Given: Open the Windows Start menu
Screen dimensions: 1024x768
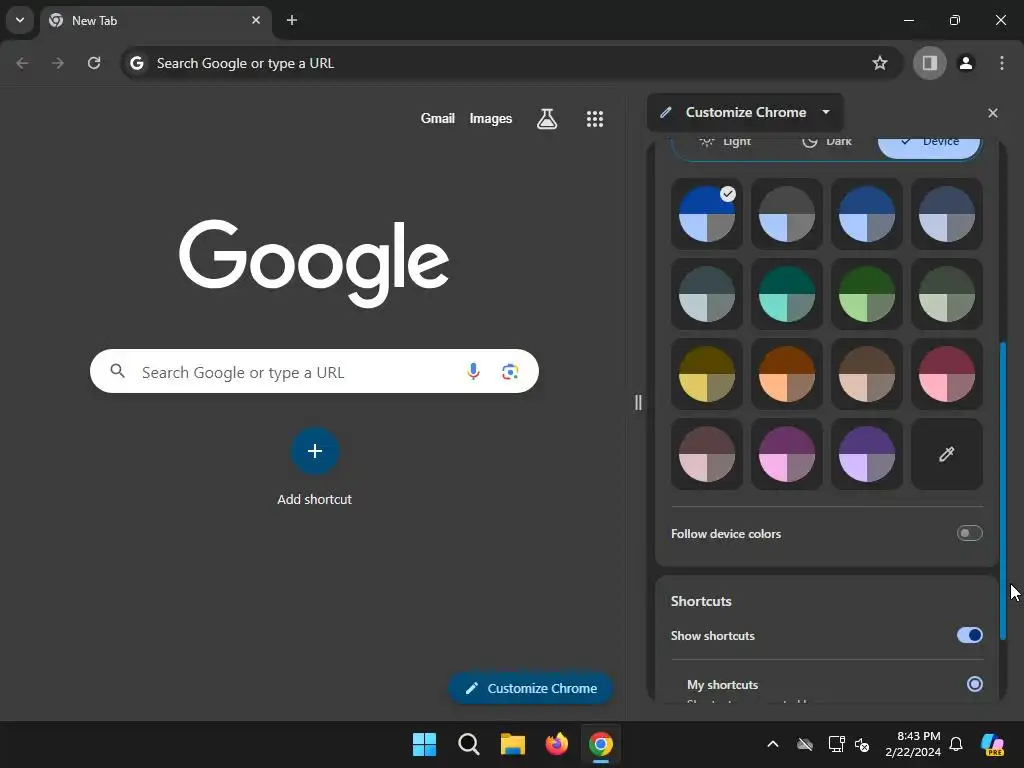Looking at the screenshot, I should tap(424, 744).
